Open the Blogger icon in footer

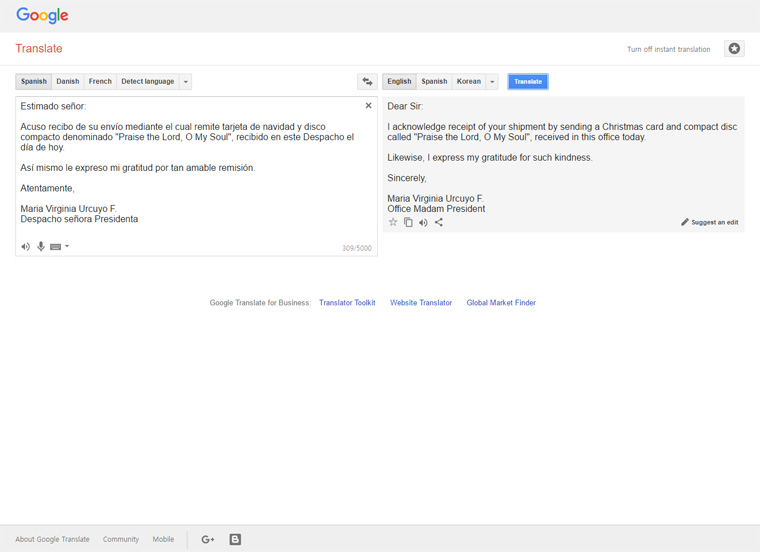pyautogui.click(x=235, y=539)
